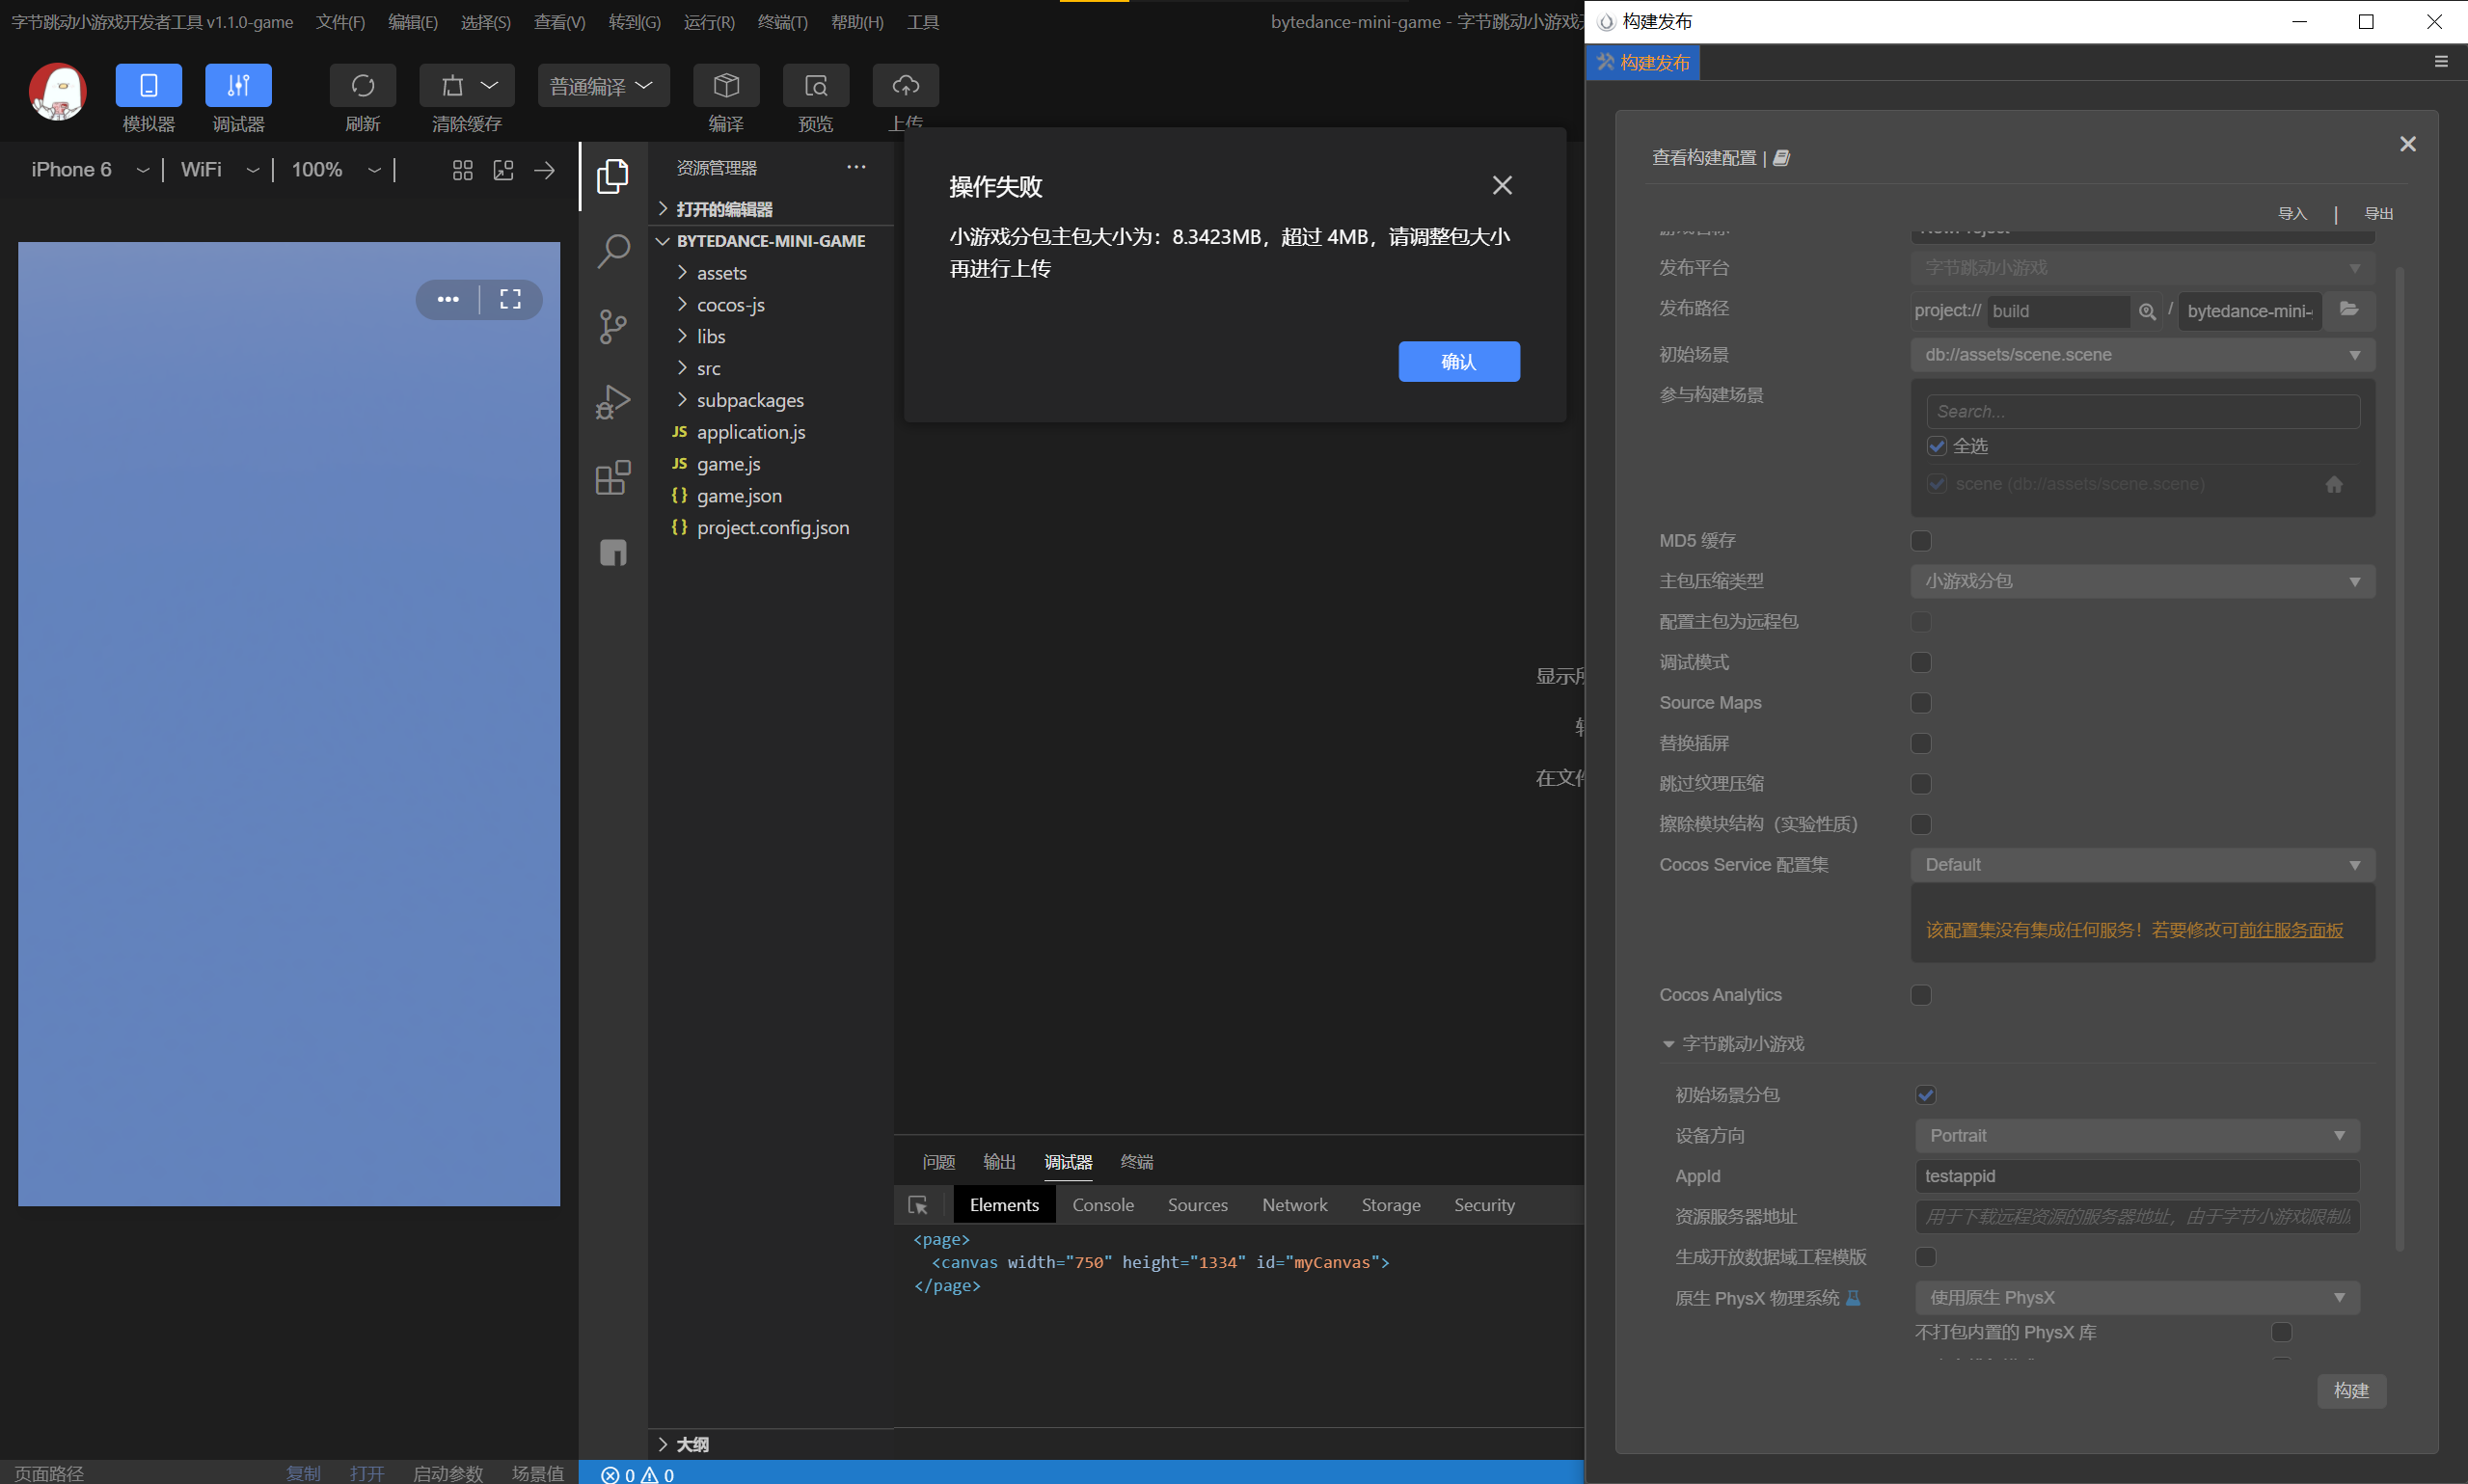Open the 主包压缩类型 dropdown

coord(2141,581)
